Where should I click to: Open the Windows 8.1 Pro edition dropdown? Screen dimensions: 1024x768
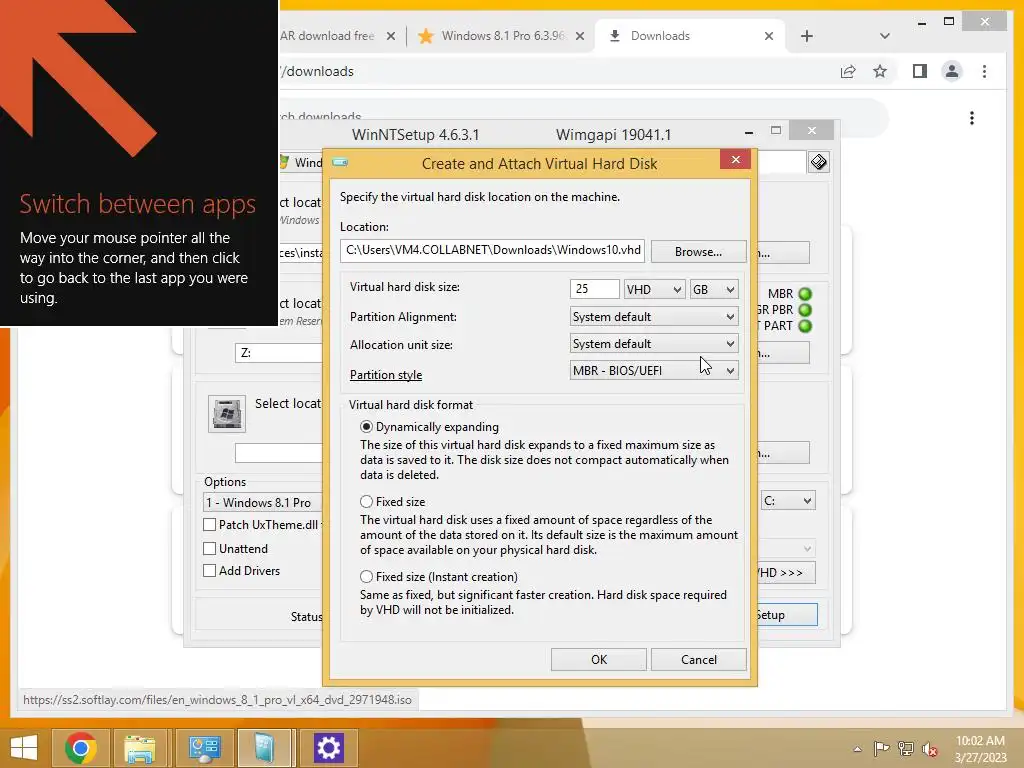coord(263,502)
